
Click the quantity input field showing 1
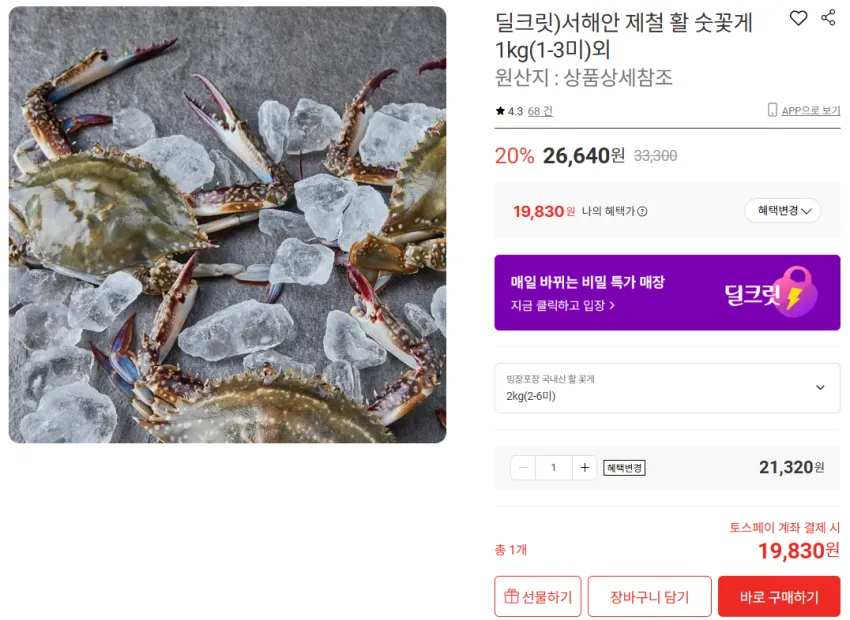click(553, 467)
